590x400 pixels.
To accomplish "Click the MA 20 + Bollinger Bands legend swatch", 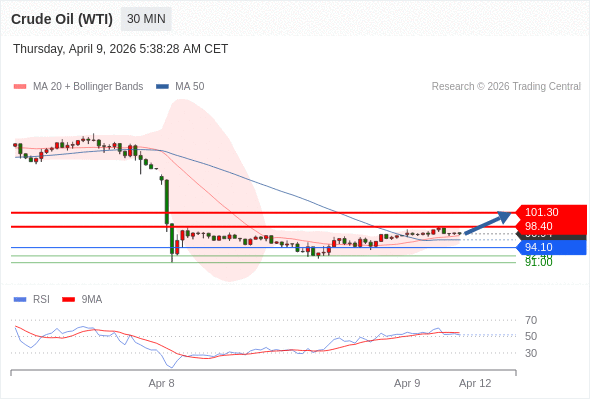I will point(20,87).
